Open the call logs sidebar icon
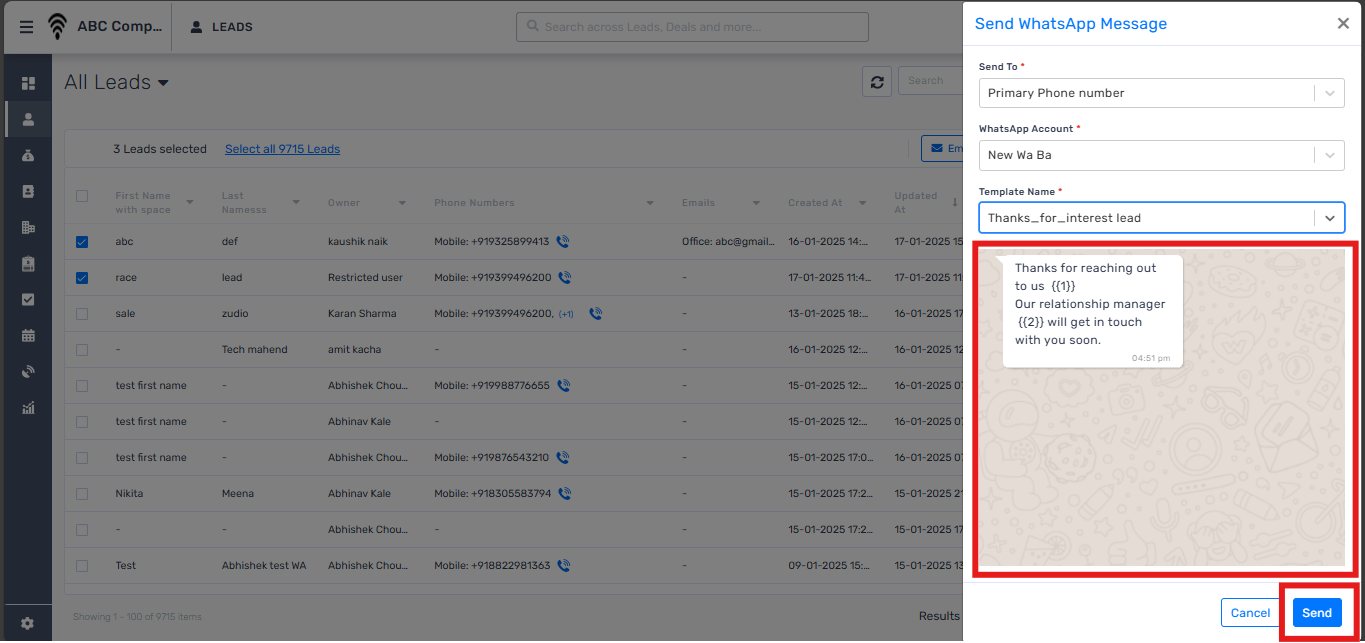 tap(28, 371)
